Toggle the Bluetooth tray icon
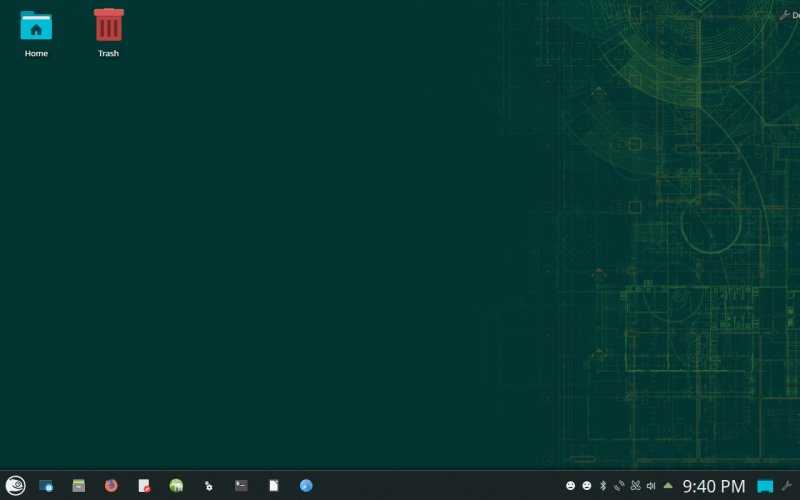The image size is (800, 500). coord(603,486)
